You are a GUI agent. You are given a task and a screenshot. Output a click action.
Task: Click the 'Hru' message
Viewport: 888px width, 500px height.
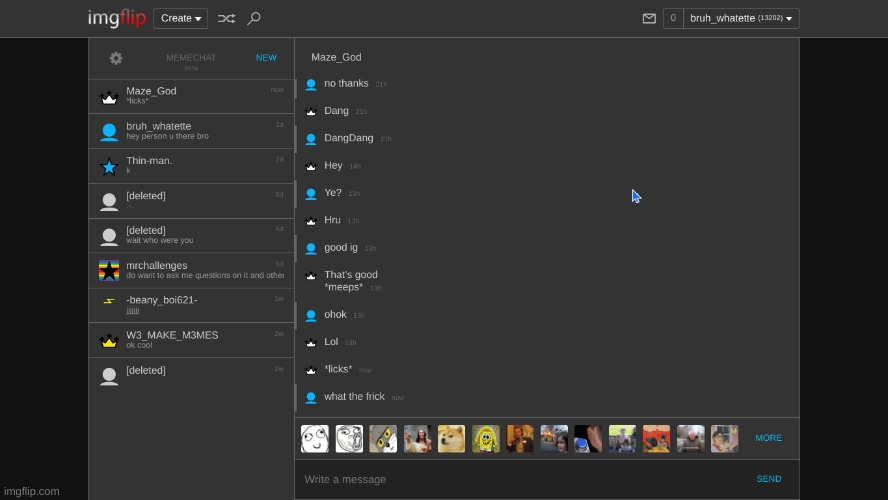332,220
